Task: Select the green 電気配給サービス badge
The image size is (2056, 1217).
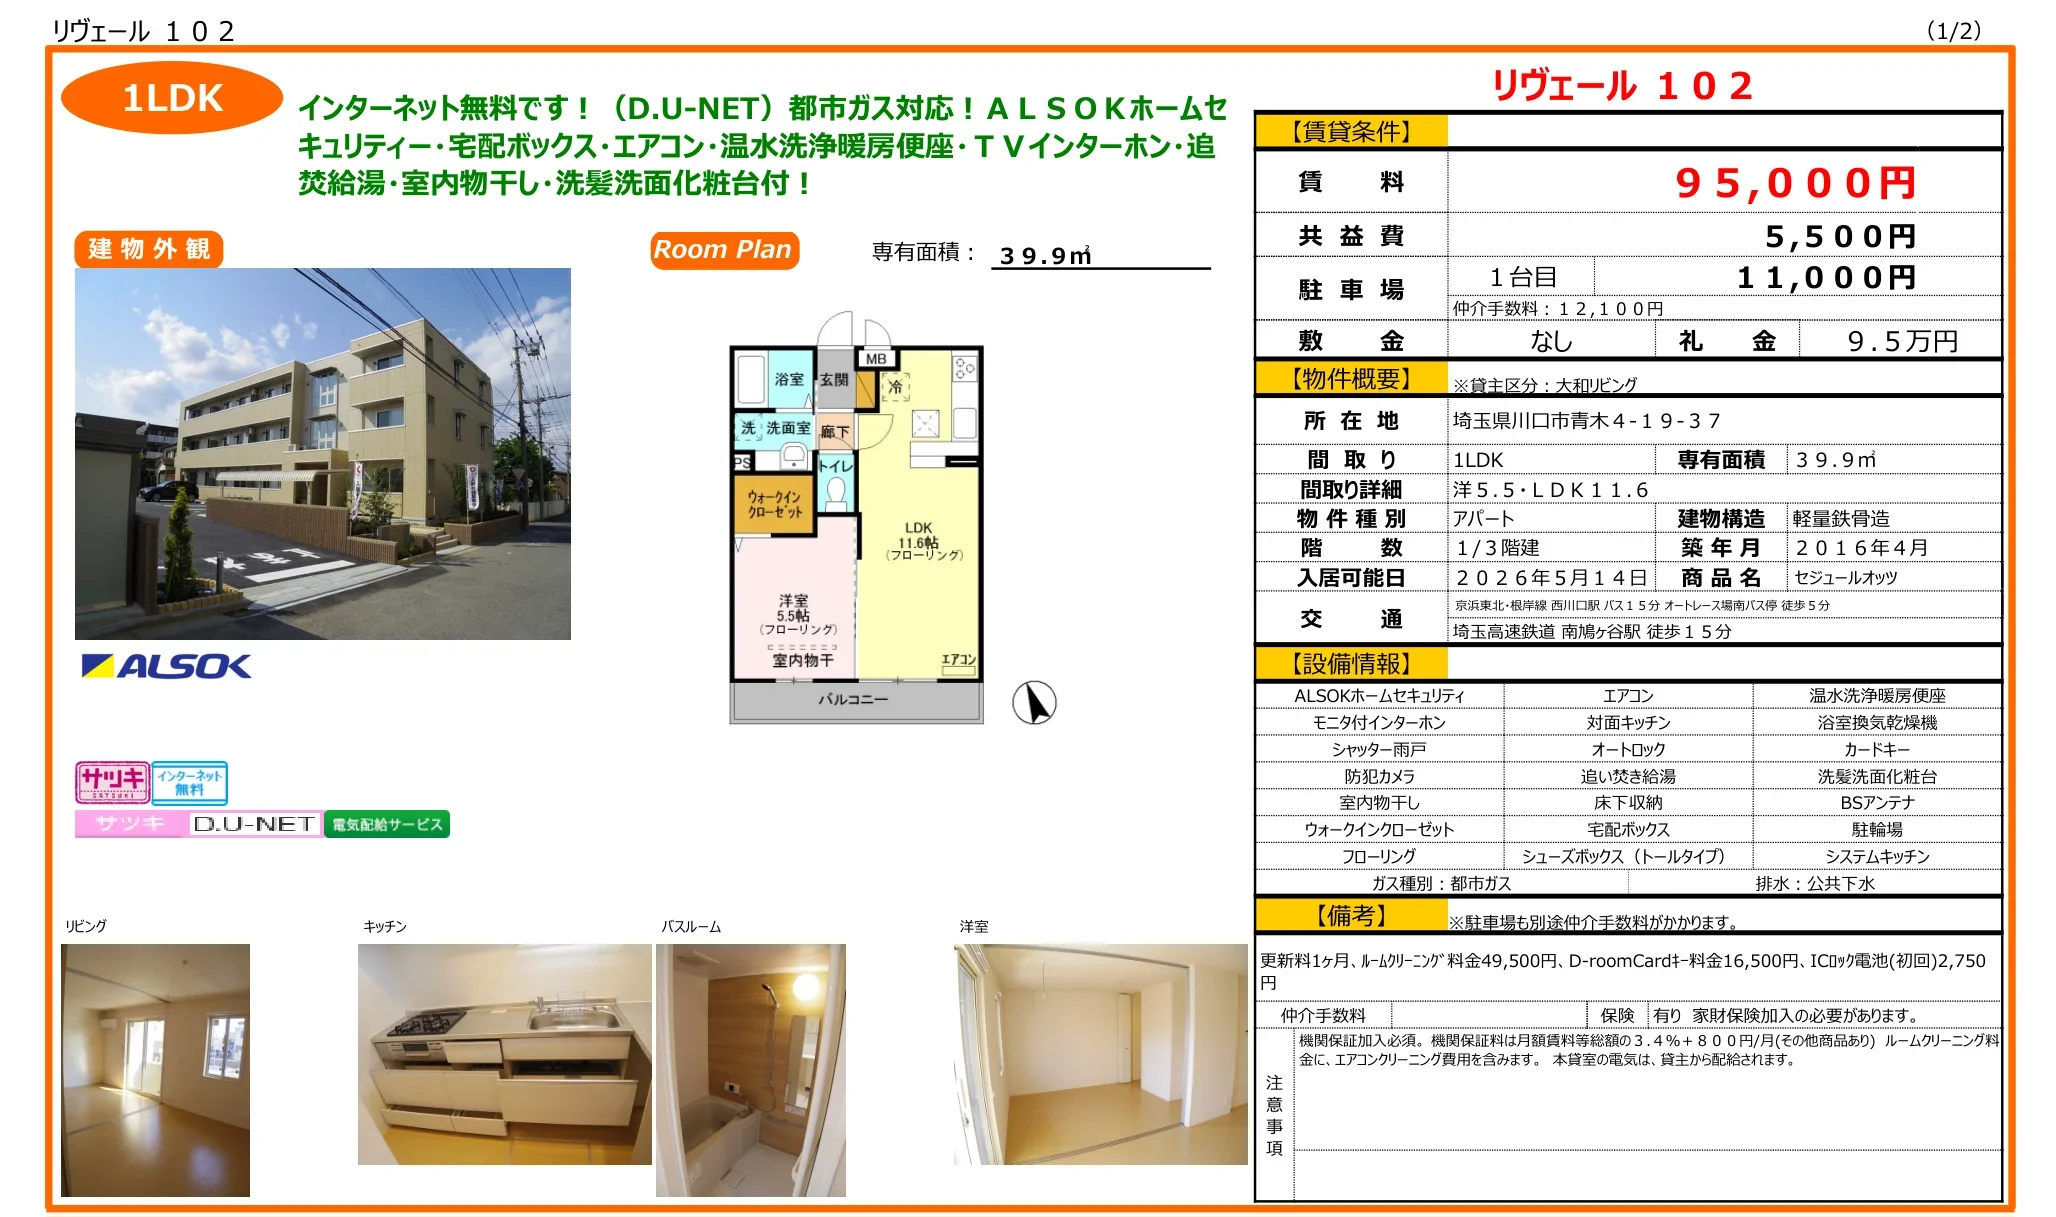Action: (x=389, y=822)
